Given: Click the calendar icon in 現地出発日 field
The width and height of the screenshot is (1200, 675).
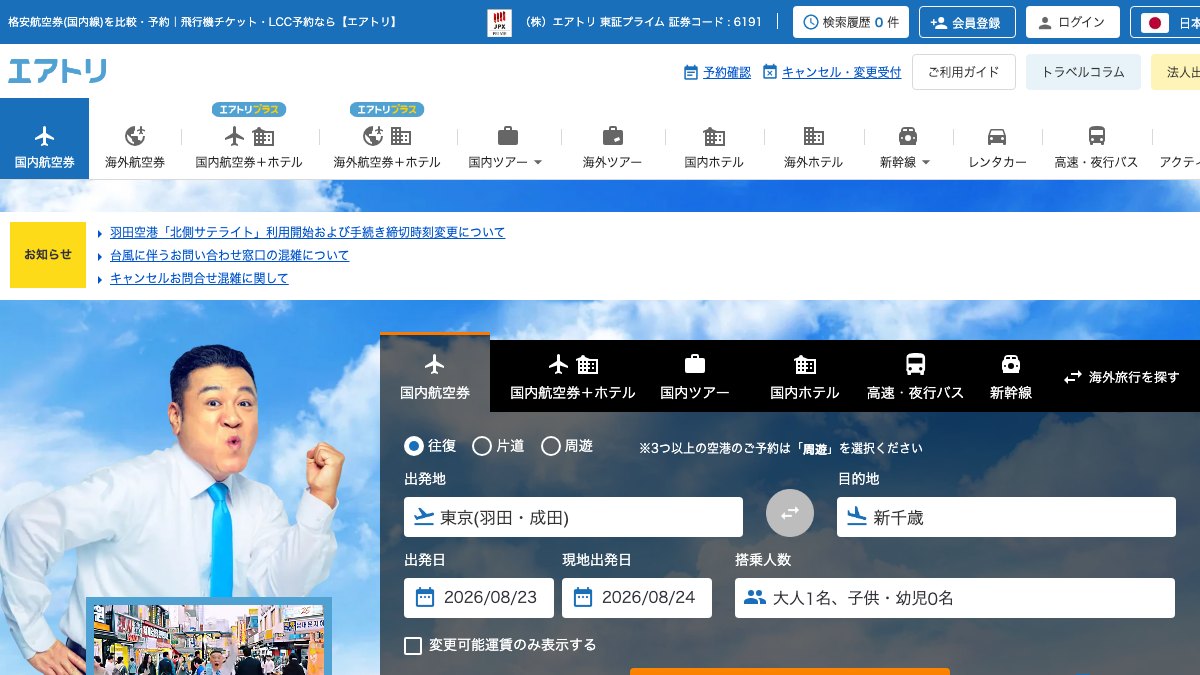Looking at the screenshot, I should pyautogui.click(x=583, y=598).
